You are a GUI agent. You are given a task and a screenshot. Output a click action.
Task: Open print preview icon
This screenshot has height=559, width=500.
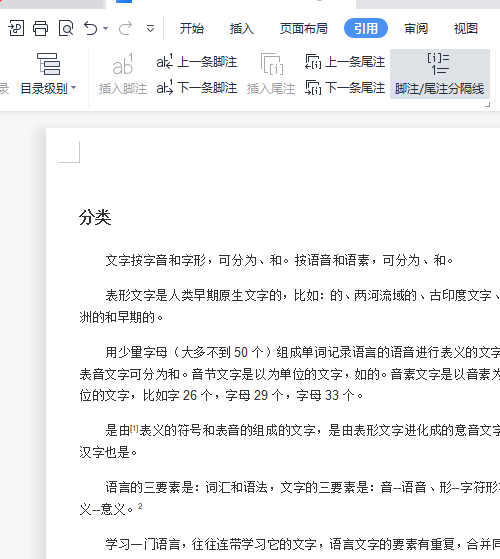coord(66,28)
